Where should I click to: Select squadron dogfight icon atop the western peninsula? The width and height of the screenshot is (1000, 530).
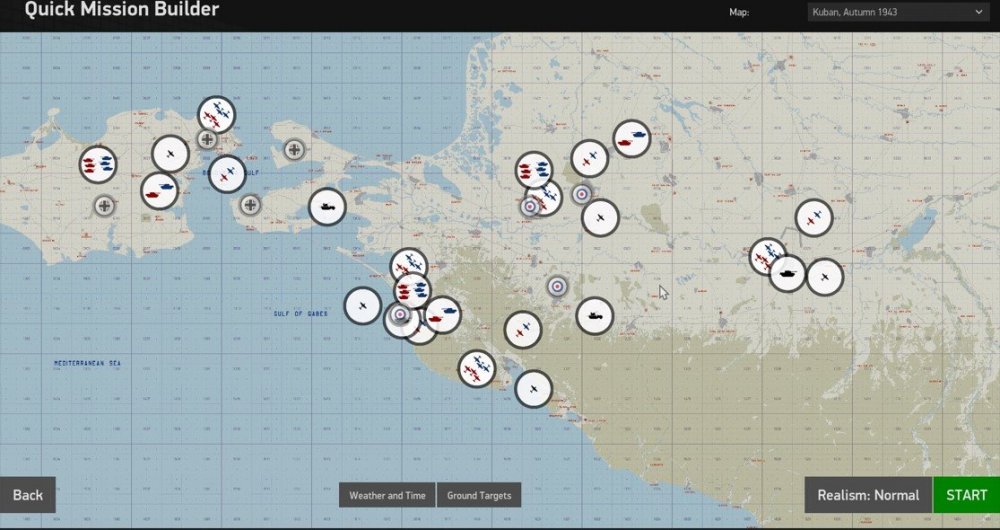(216, 115)
